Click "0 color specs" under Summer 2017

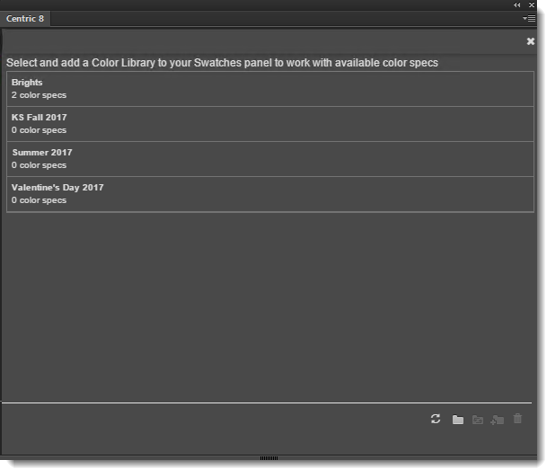point(39,165)
